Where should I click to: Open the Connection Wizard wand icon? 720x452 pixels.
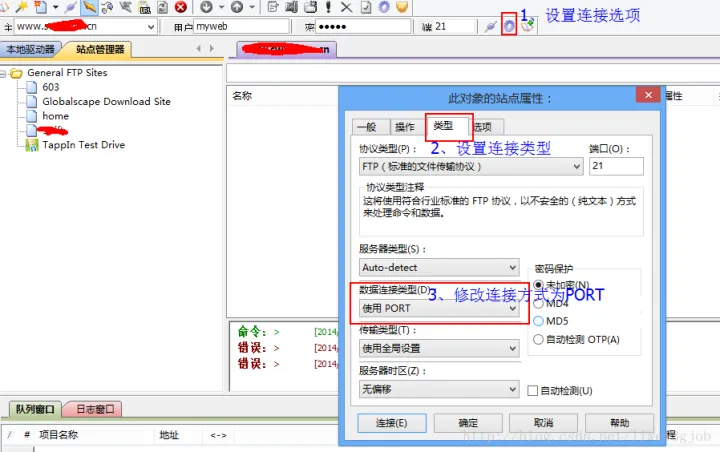pyautogui.click(x=21, y=6)
